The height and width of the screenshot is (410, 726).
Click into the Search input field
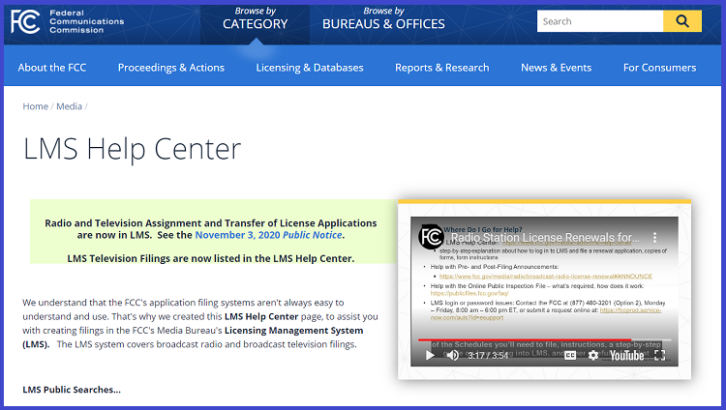pos(600,21)
